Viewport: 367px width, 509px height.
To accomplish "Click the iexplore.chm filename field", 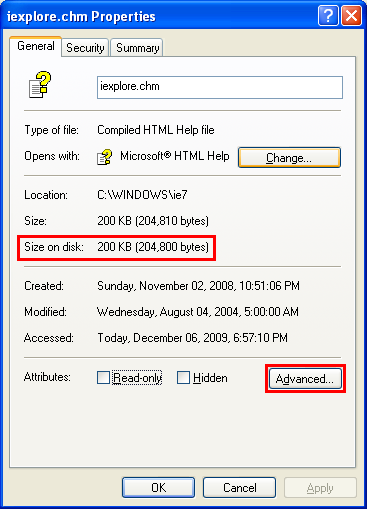I will pos(220,87).
